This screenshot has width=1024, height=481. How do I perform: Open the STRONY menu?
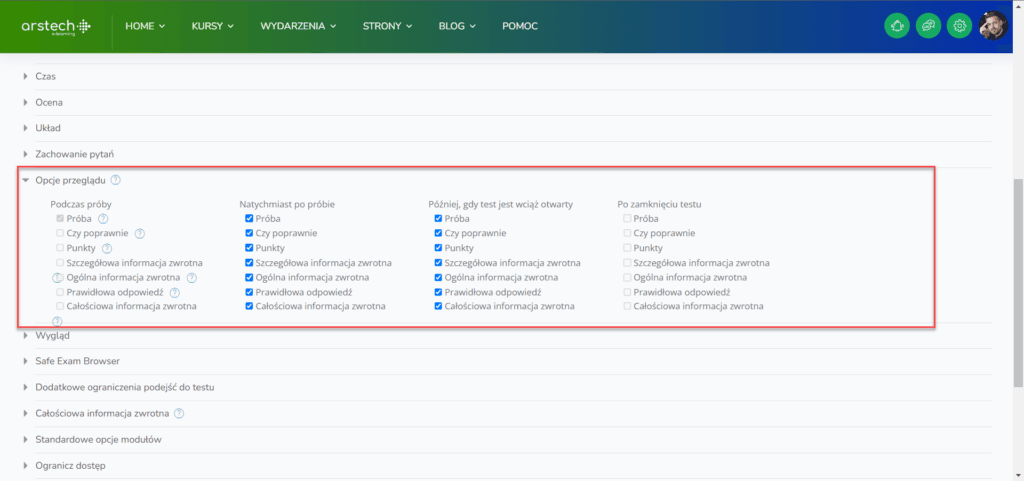click(388, 26)
